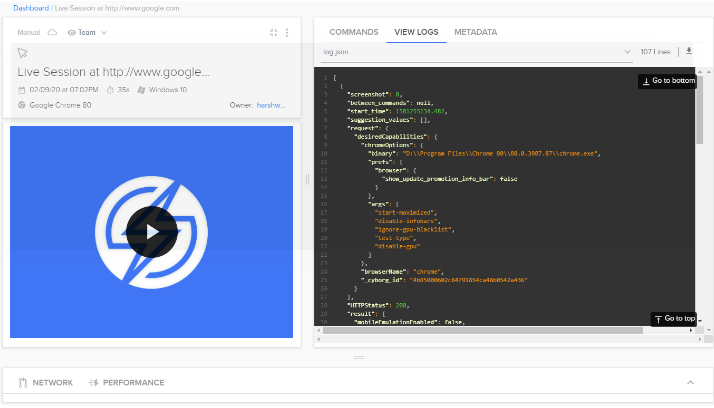Click the Google Chrome 80 browser icon

22,104
